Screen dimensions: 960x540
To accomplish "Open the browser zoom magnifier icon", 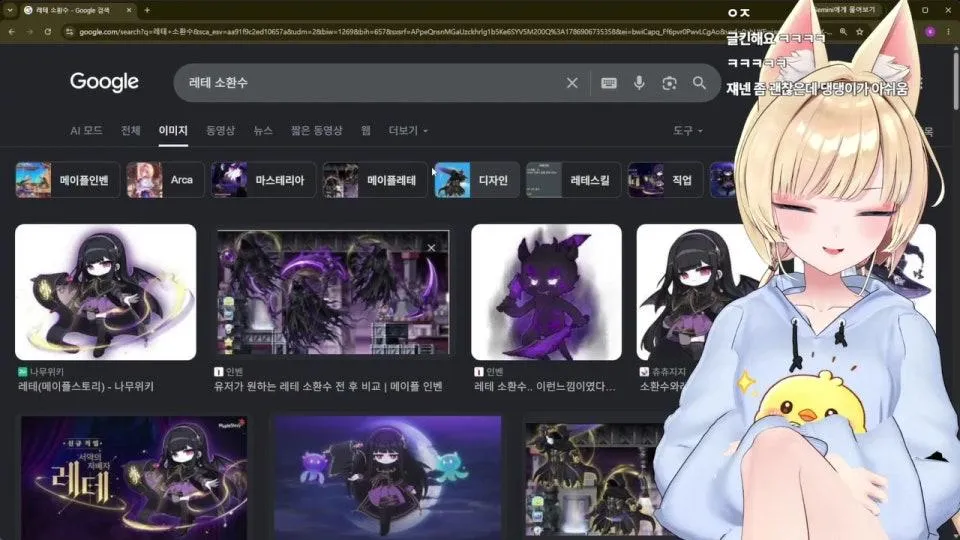I will tap(843, 31).
